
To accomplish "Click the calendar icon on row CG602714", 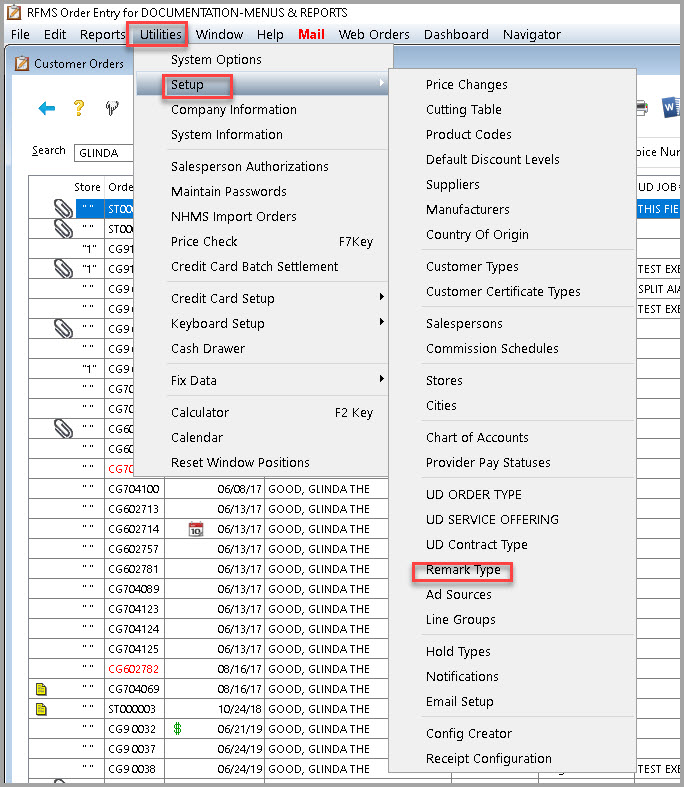I will coord(196,529).
